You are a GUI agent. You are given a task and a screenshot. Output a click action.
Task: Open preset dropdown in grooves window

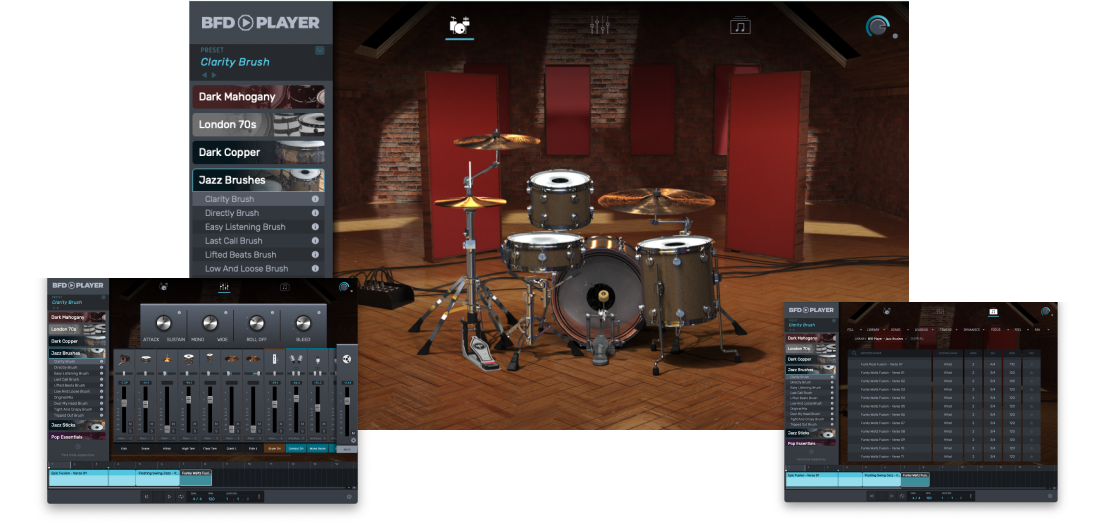(x=834, y=321)
